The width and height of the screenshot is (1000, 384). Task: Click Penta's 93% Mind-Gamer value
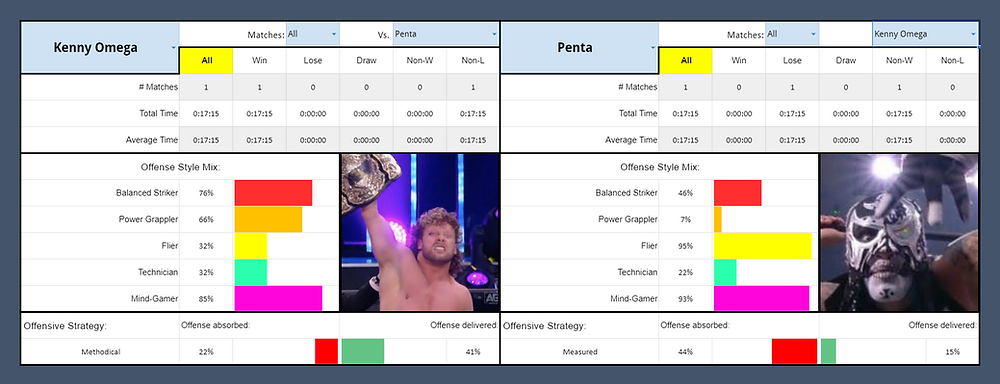(x=685, y=299)
